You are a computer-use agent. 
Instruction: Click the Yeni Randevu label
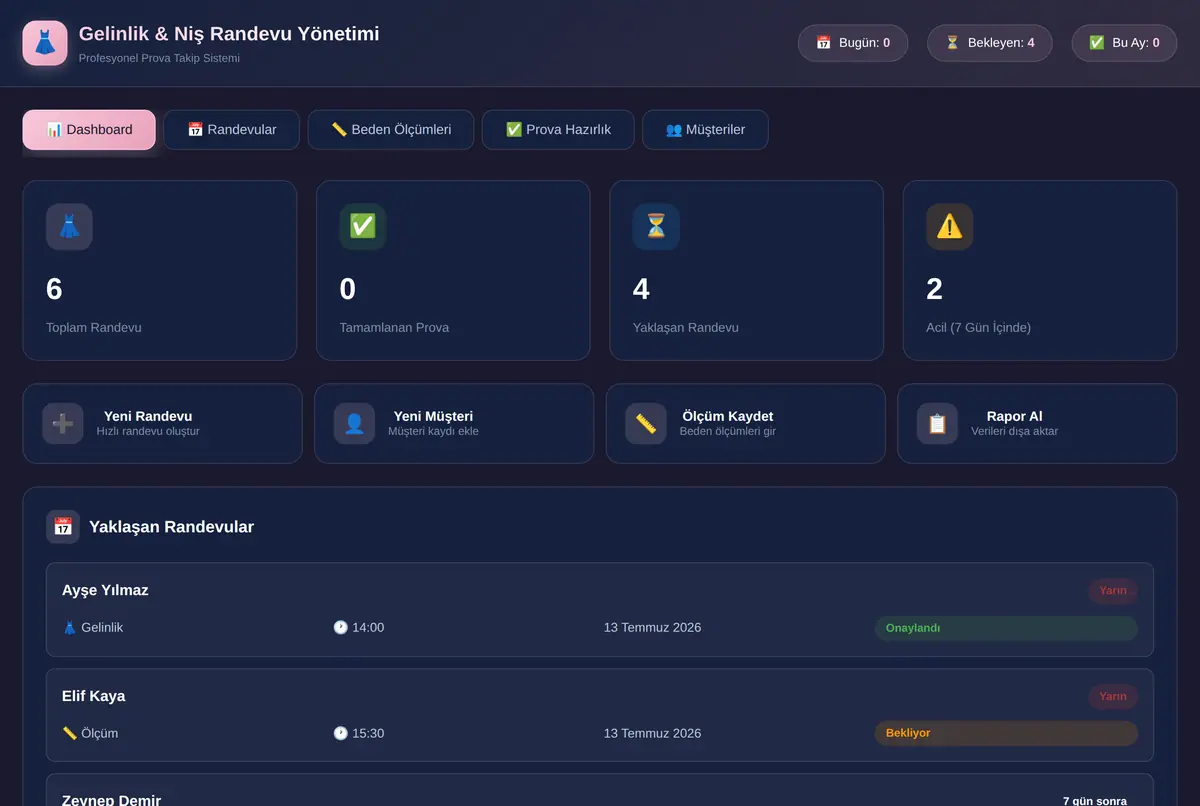pos(148,416)
